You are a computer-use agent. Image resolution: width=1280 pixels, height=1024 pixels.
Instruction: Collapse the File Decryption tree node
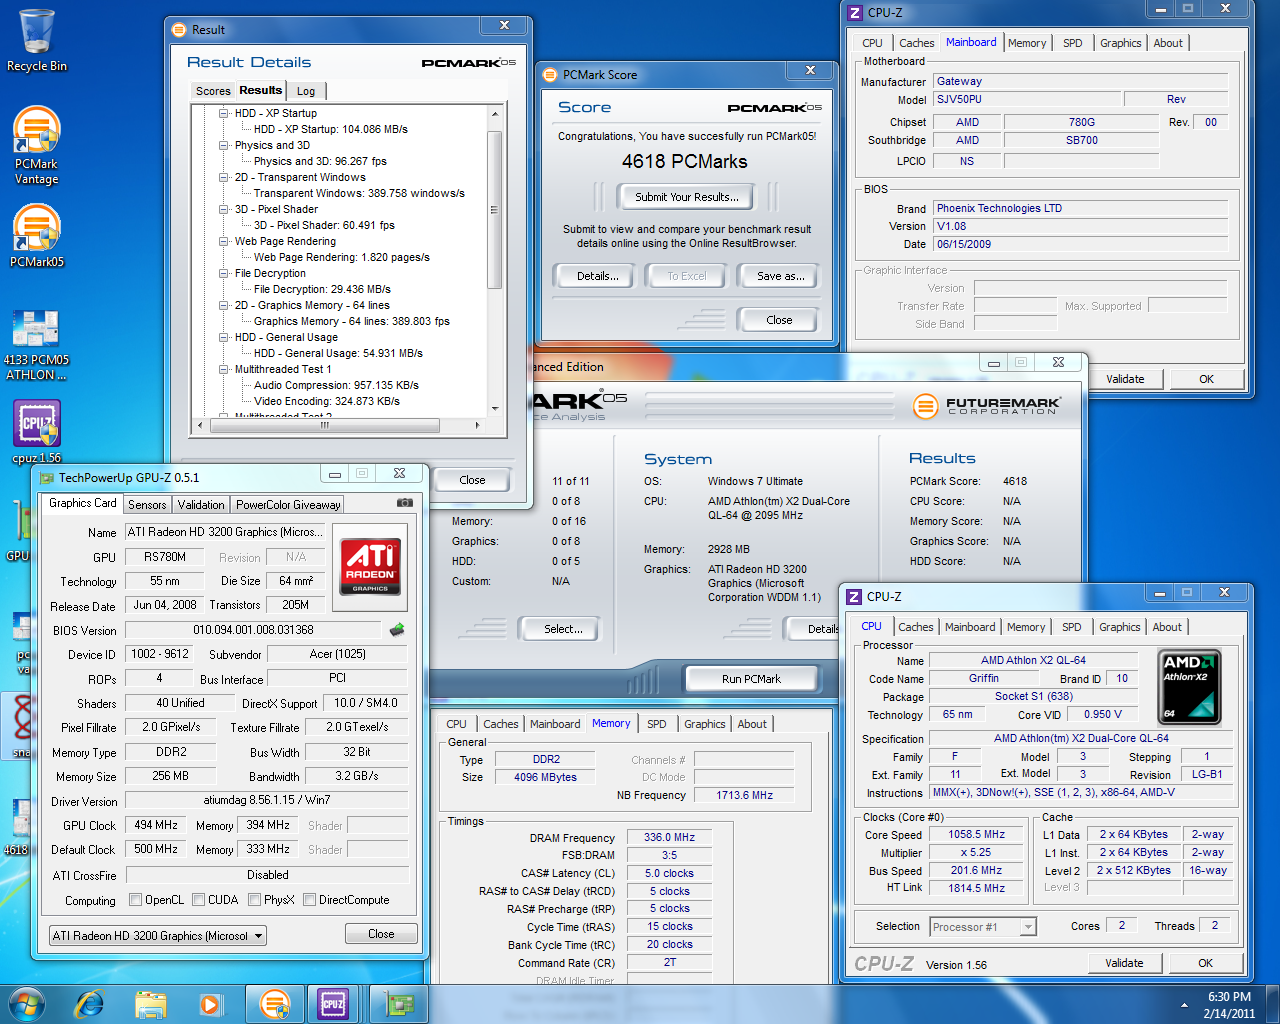[x=224, y=273]
